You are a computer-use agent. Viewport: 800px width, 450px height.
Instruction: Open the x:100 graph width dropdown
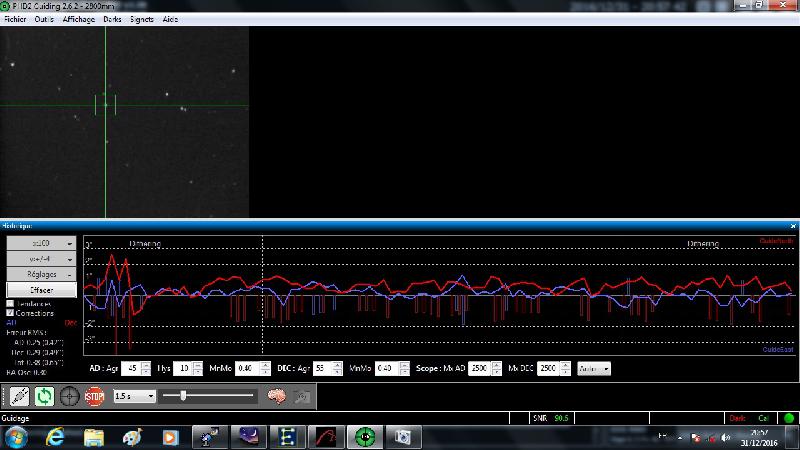[41, 243]
